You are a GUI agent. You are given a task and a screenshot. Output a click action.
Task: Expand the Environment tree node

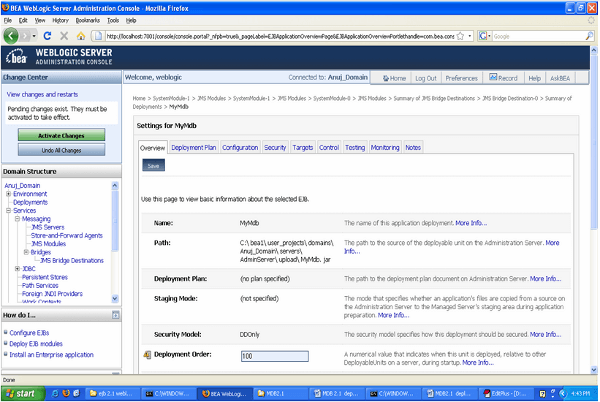8,194
